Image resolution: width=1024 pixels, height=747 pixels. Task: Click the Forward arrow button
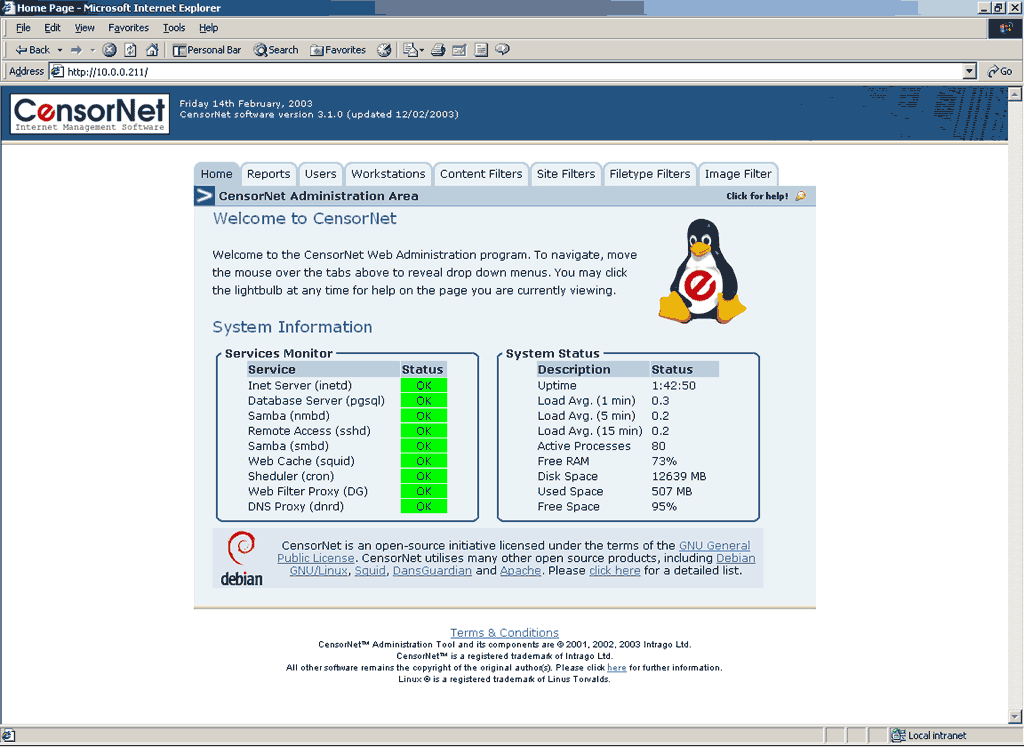tap(76, 50)
